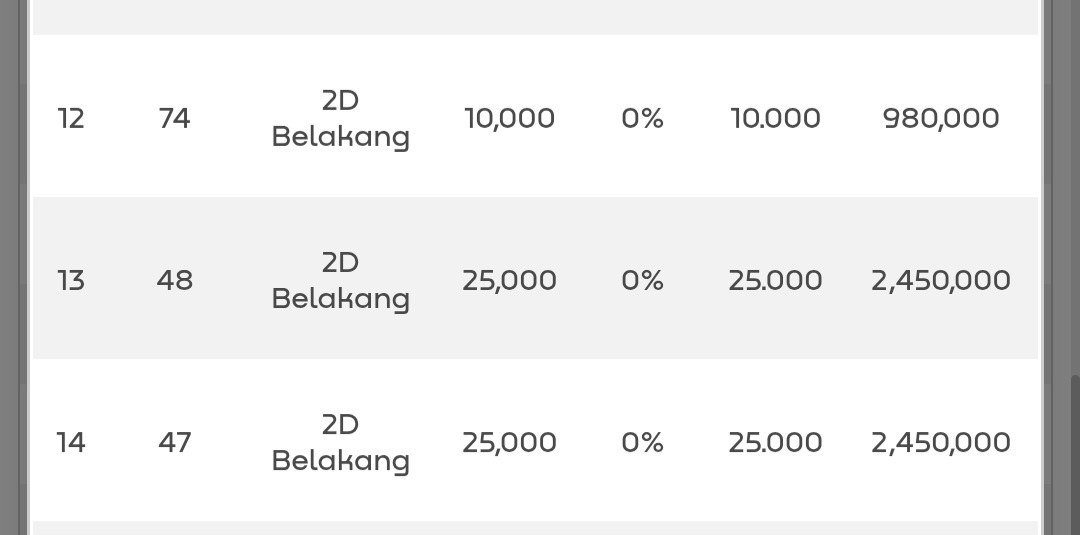Select the 10,000 bet amount in row 12
This screenshot has width=1080, height=535.
[x=509, y=118]
